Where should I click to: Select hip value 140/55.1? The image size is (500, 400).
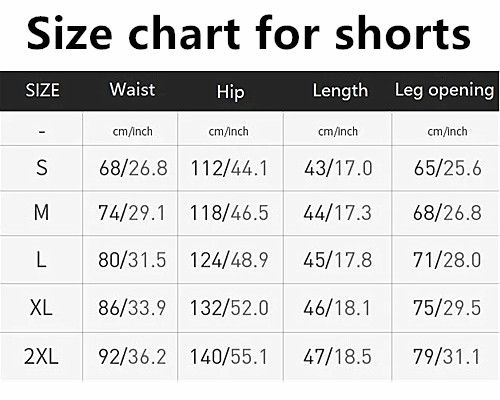point(229,356)
